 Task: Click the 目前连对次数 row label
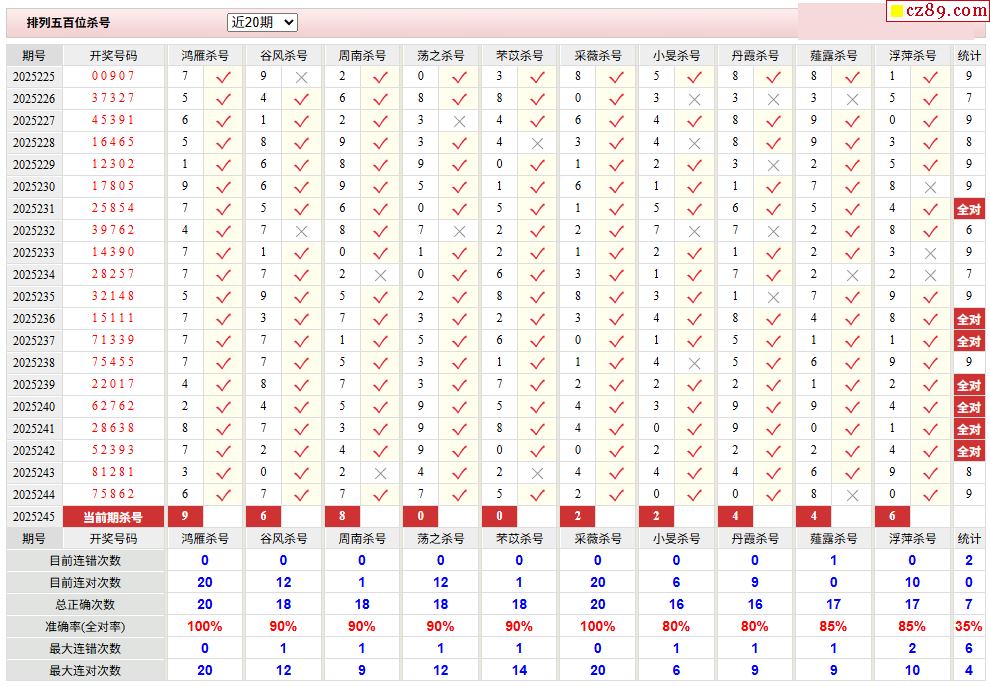pos(85,583)
